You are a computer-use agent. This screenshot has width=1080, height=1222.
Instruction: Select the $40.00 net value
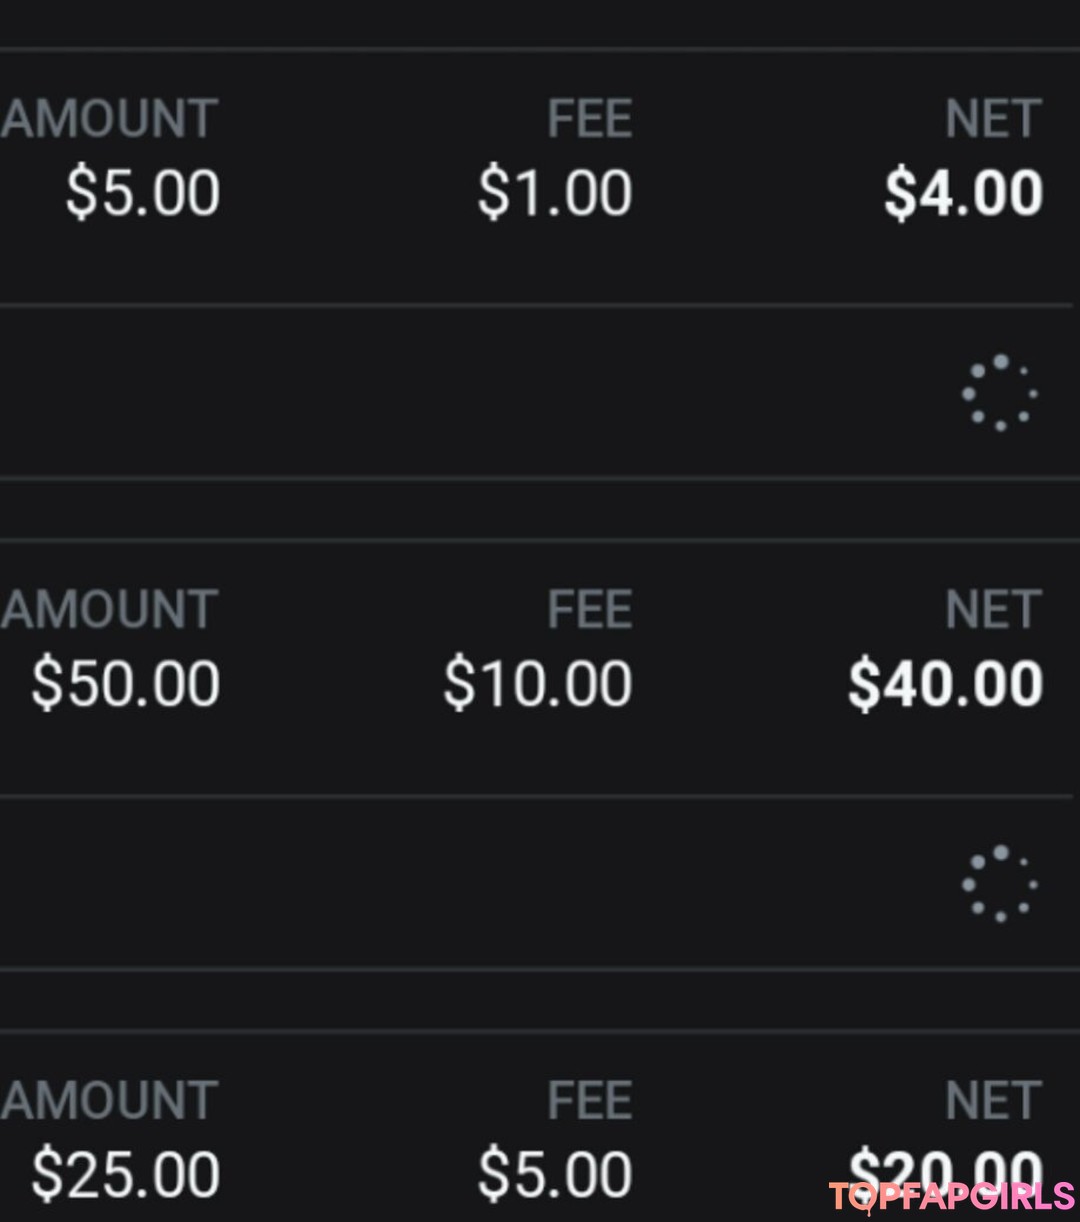tap(946, 684)
